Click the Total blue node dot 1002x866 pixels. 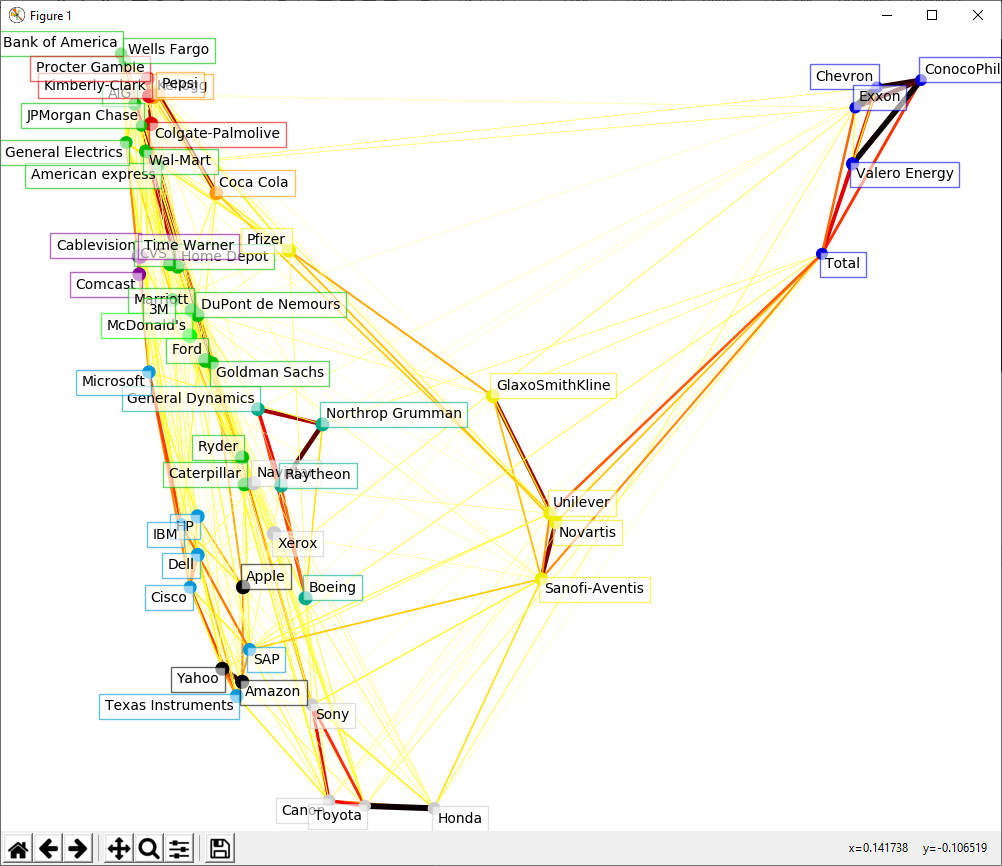tap(822, 254)
